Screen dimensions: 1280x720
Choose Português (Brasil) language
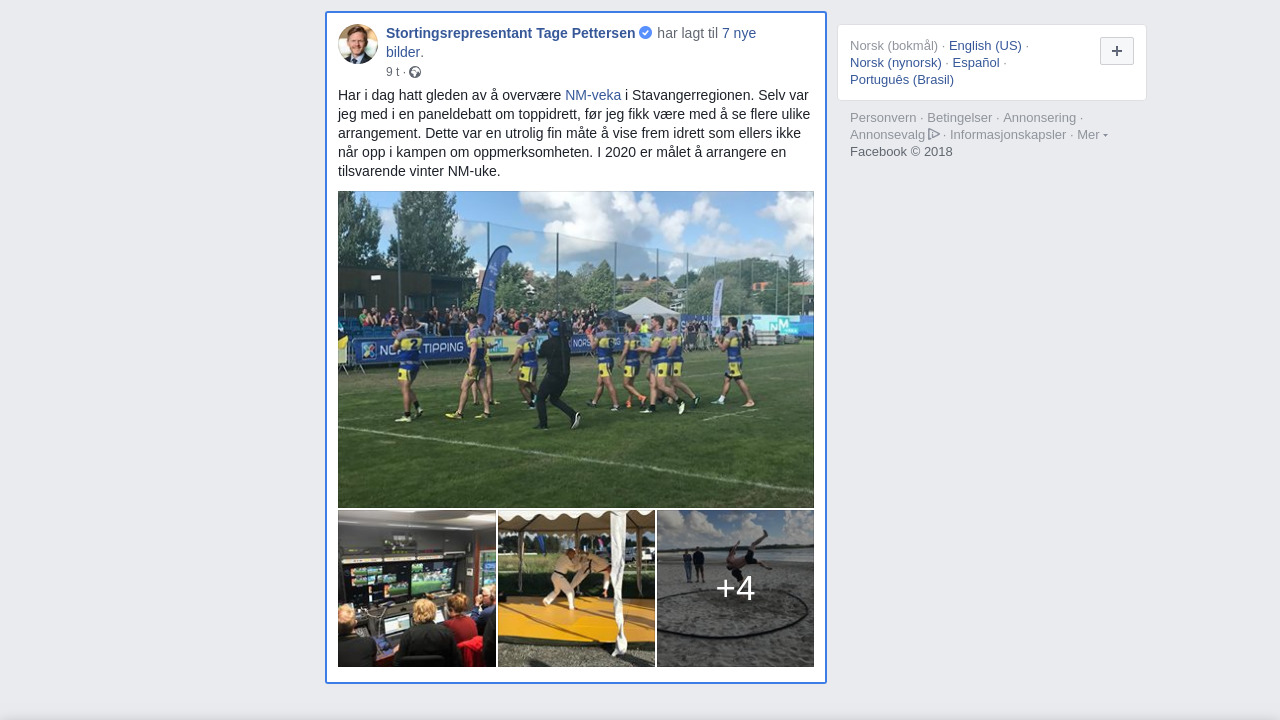(x=902, y=79)
